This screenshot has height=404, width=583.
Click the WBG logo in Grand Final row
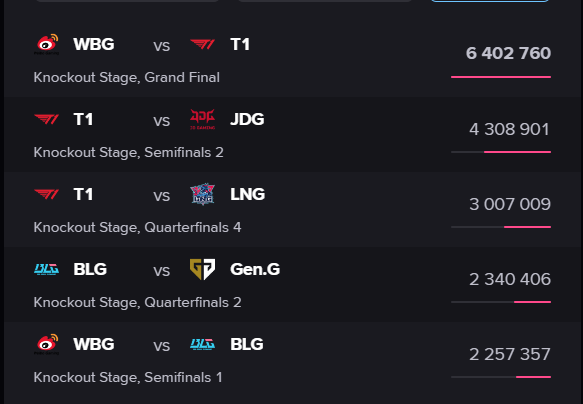(x=46, y=44)
